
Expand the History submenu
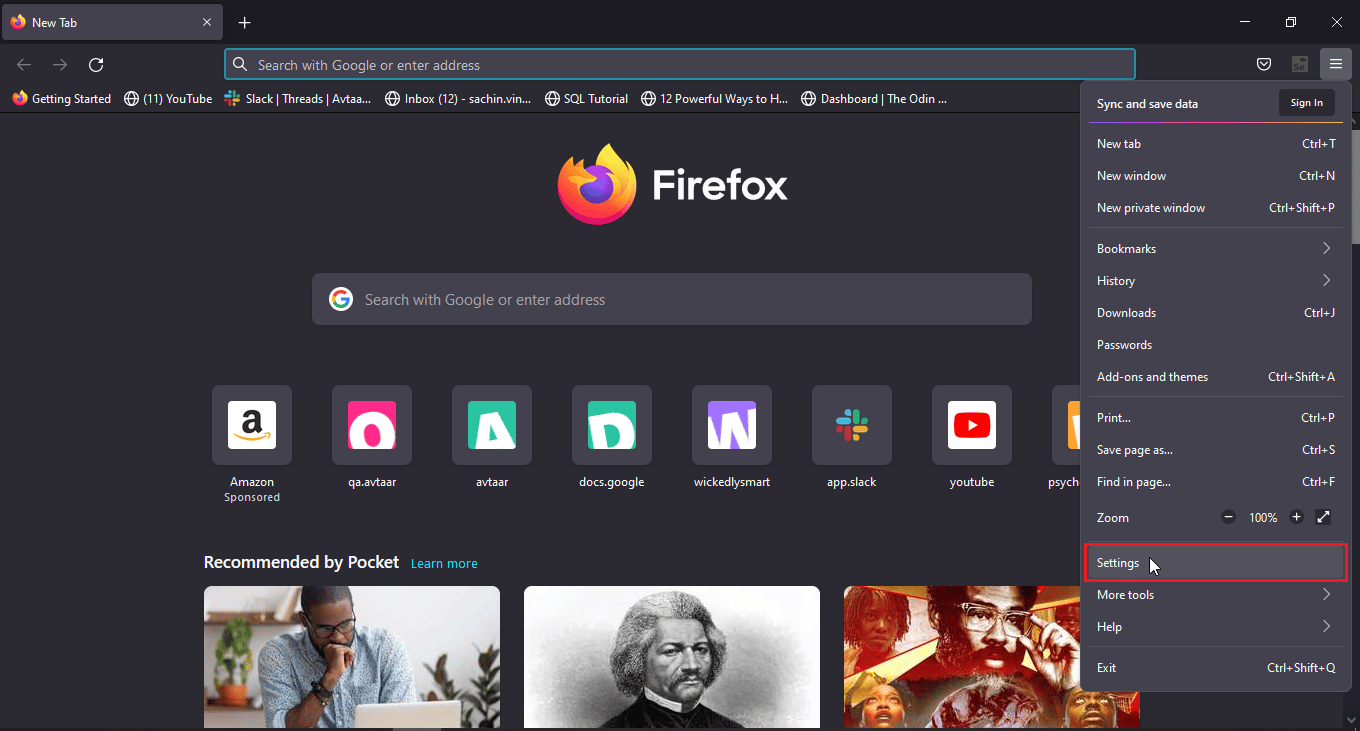(1215, 280)
